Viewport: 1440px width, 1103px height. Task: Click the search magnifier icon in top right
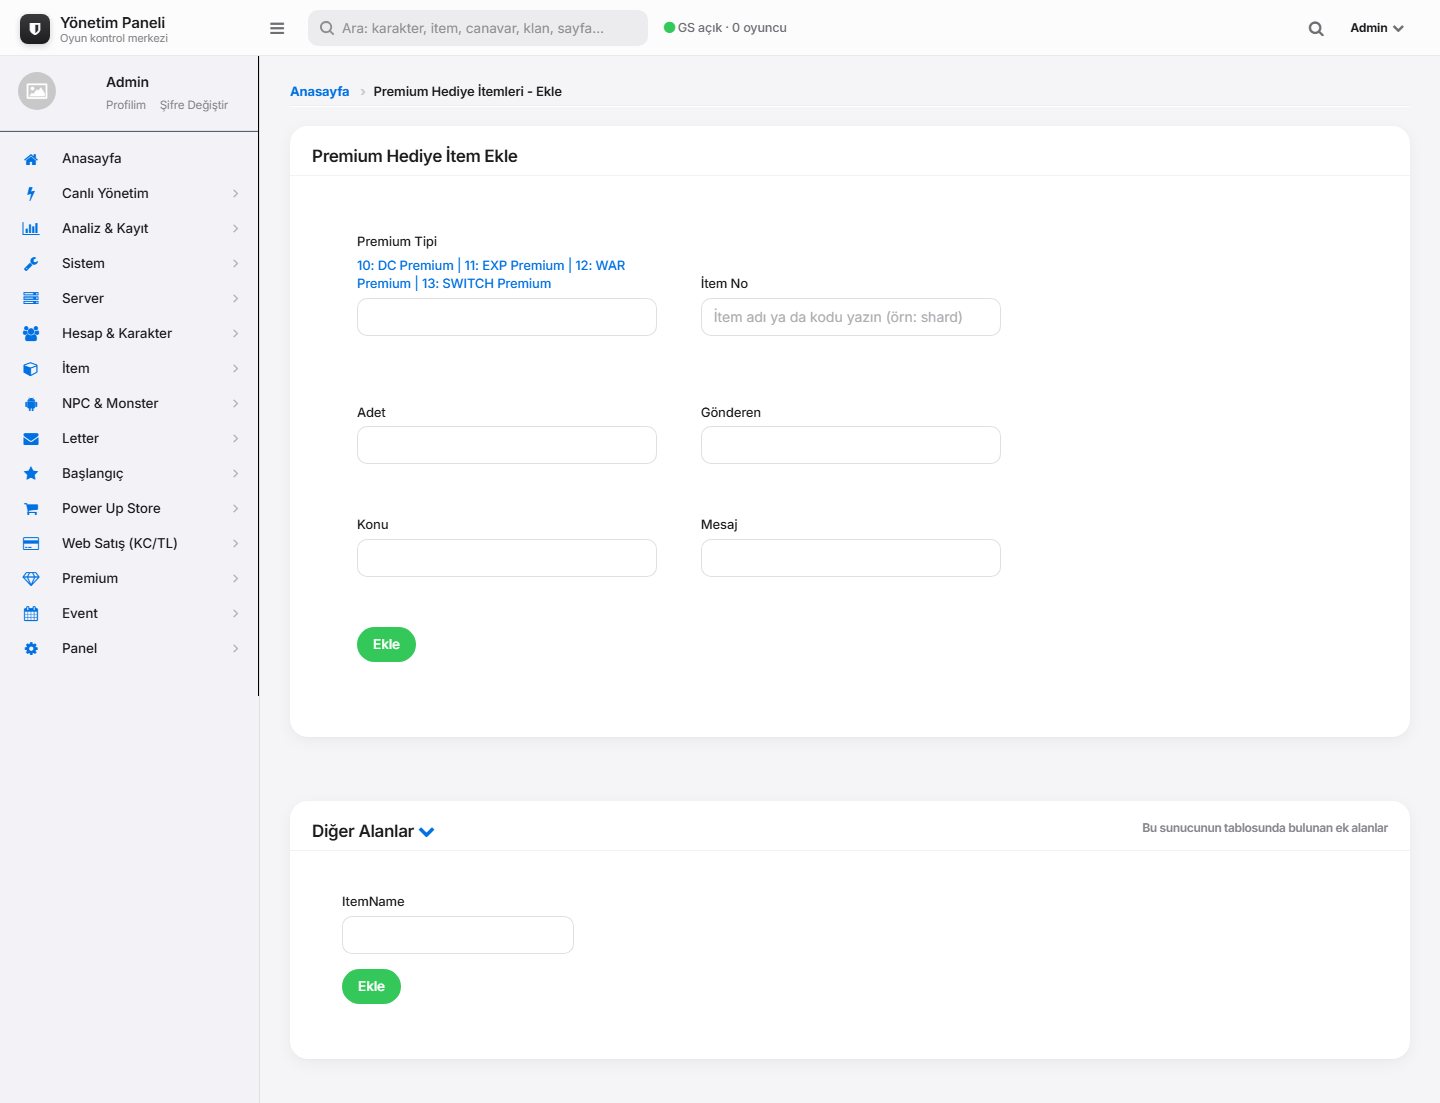click(1316, 29)
